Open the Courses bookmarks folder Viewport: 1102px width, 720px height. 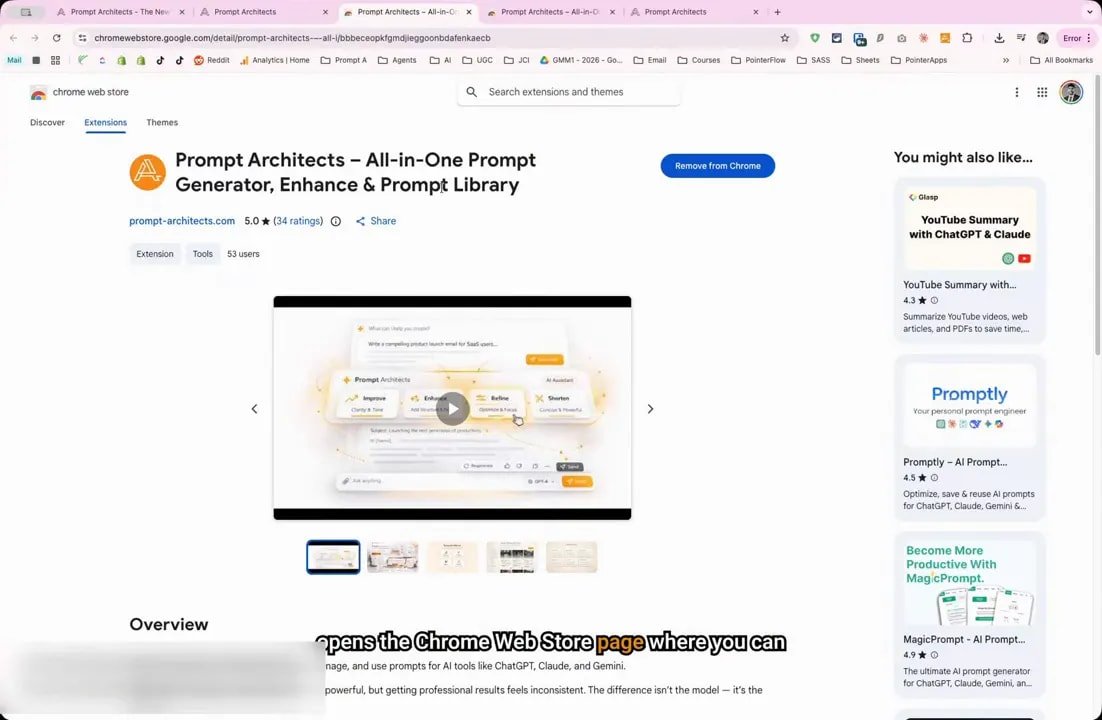699,60
